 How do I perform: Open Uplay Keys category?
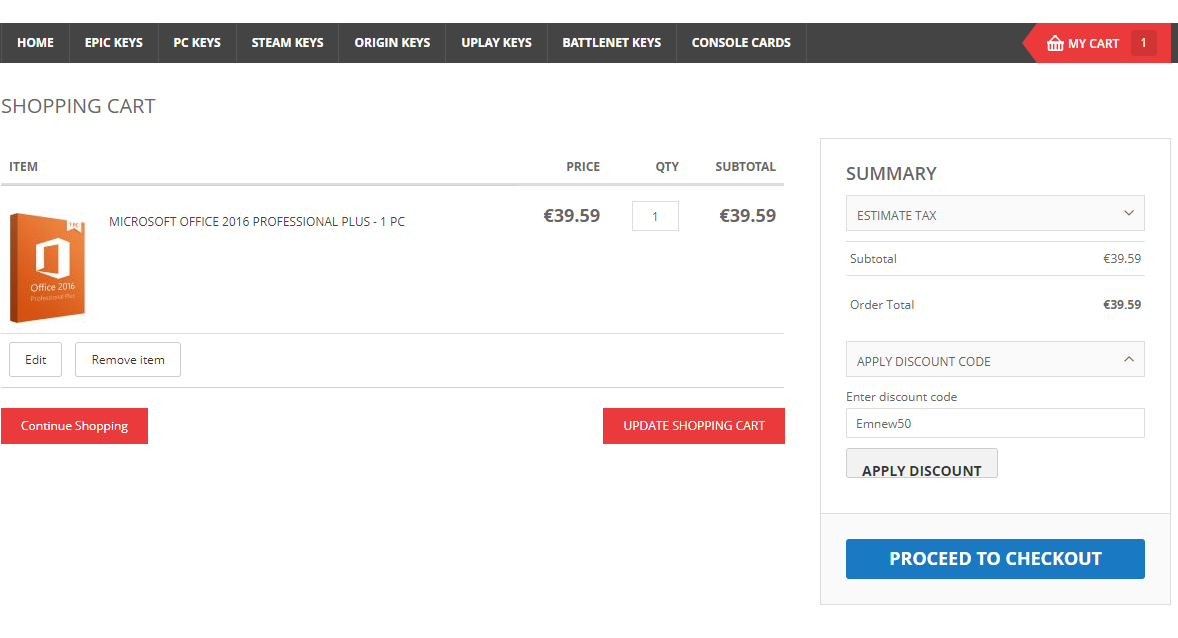coord(496,43)
